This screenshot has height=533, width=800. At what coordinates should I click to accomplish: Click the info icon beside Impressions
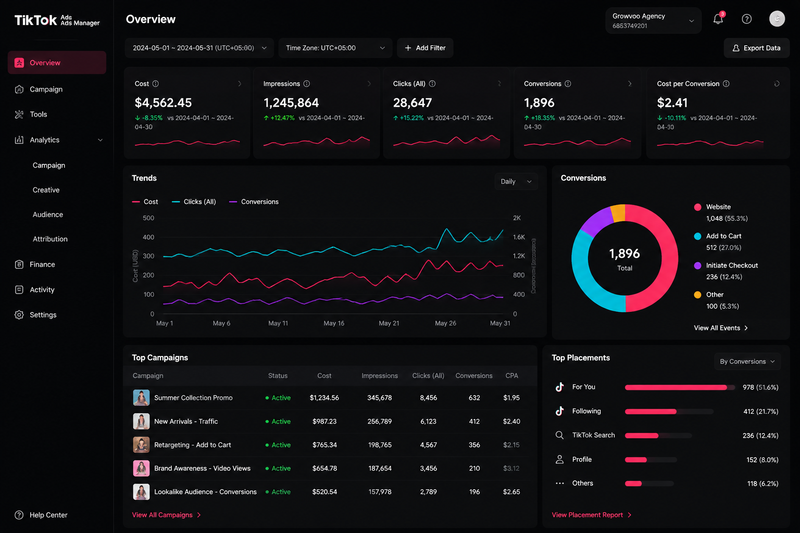307,84
